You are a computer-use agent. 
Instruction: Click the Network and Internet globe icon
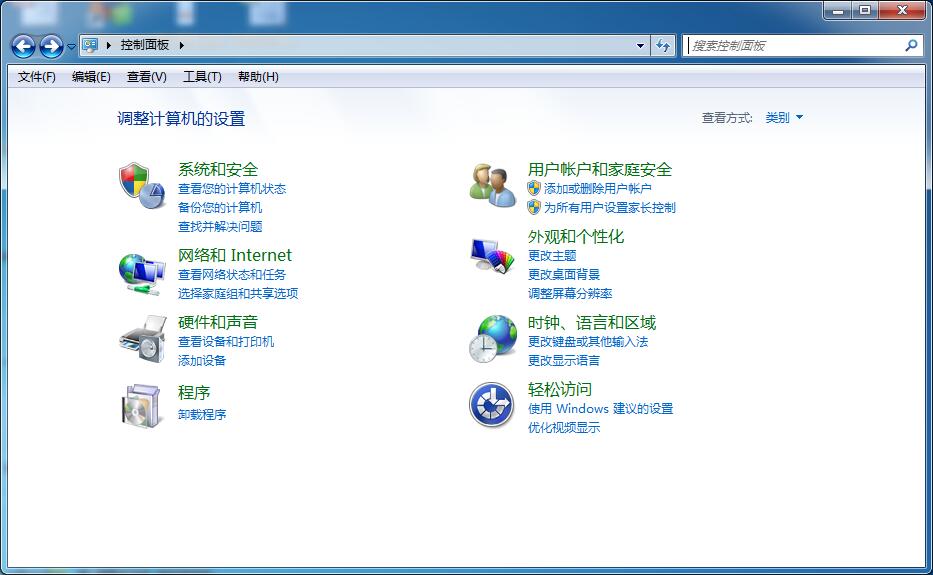pos(142,272)
